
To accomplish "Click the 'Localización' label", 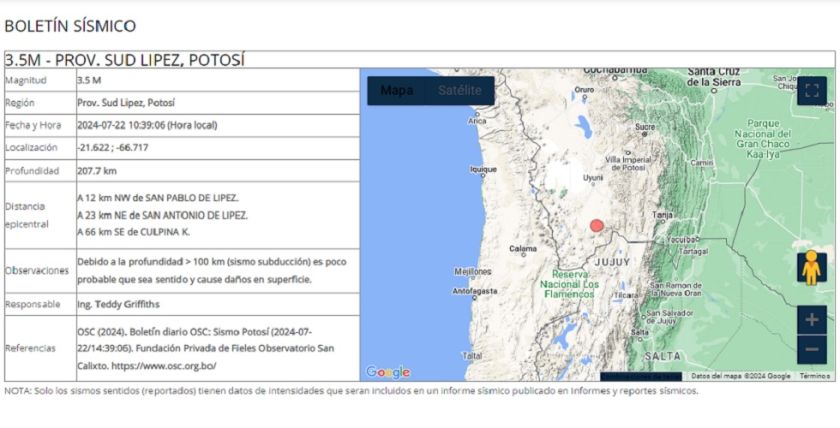I will 31,148.
